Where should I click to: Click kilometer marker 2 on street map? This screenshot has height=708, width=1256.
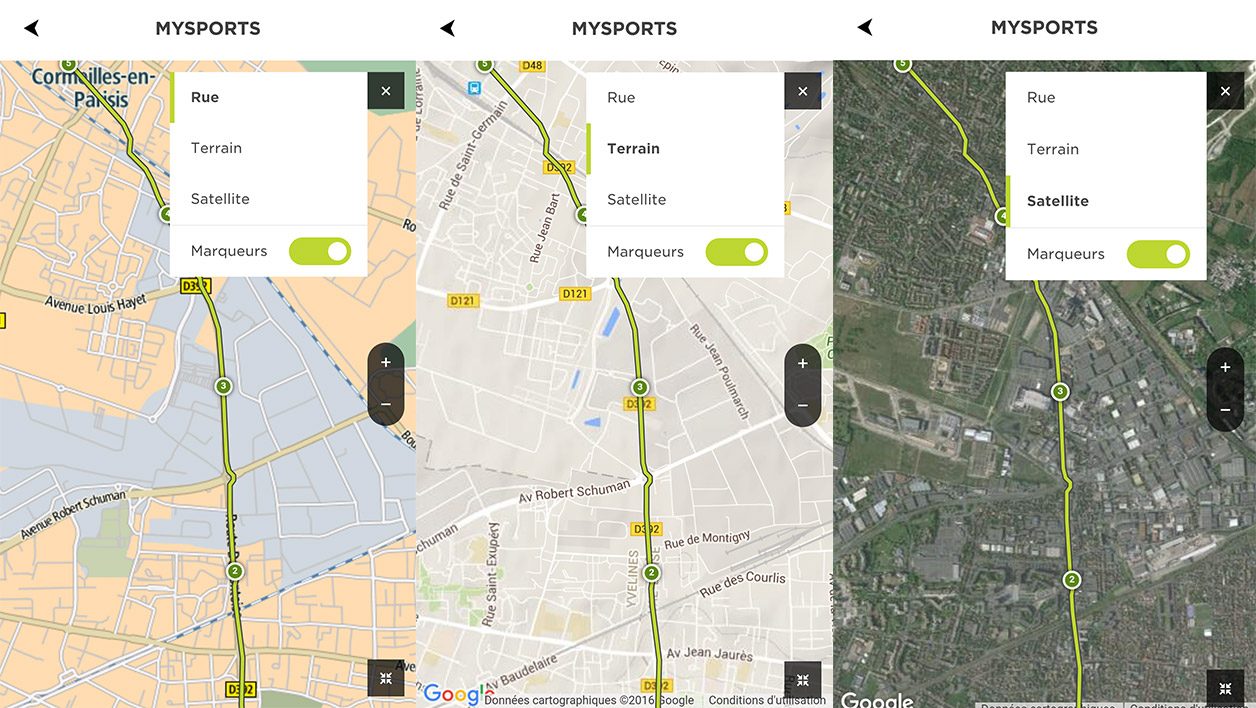click(234, 571)
